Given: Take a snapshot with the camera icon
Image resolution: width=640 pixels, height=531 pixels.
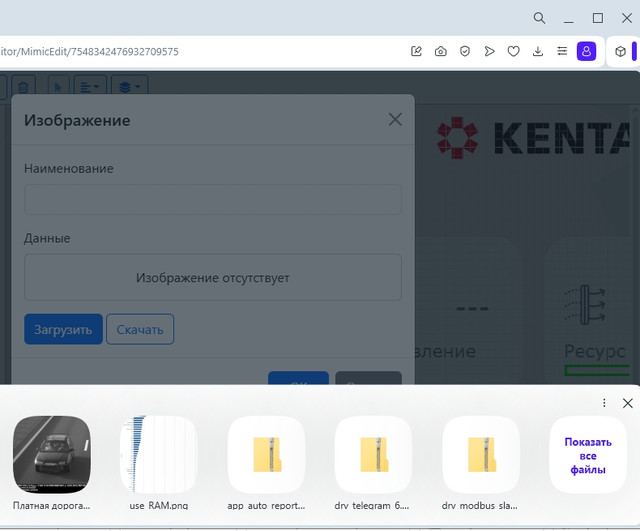Looking at the screenshot, I should pos(440,51).
